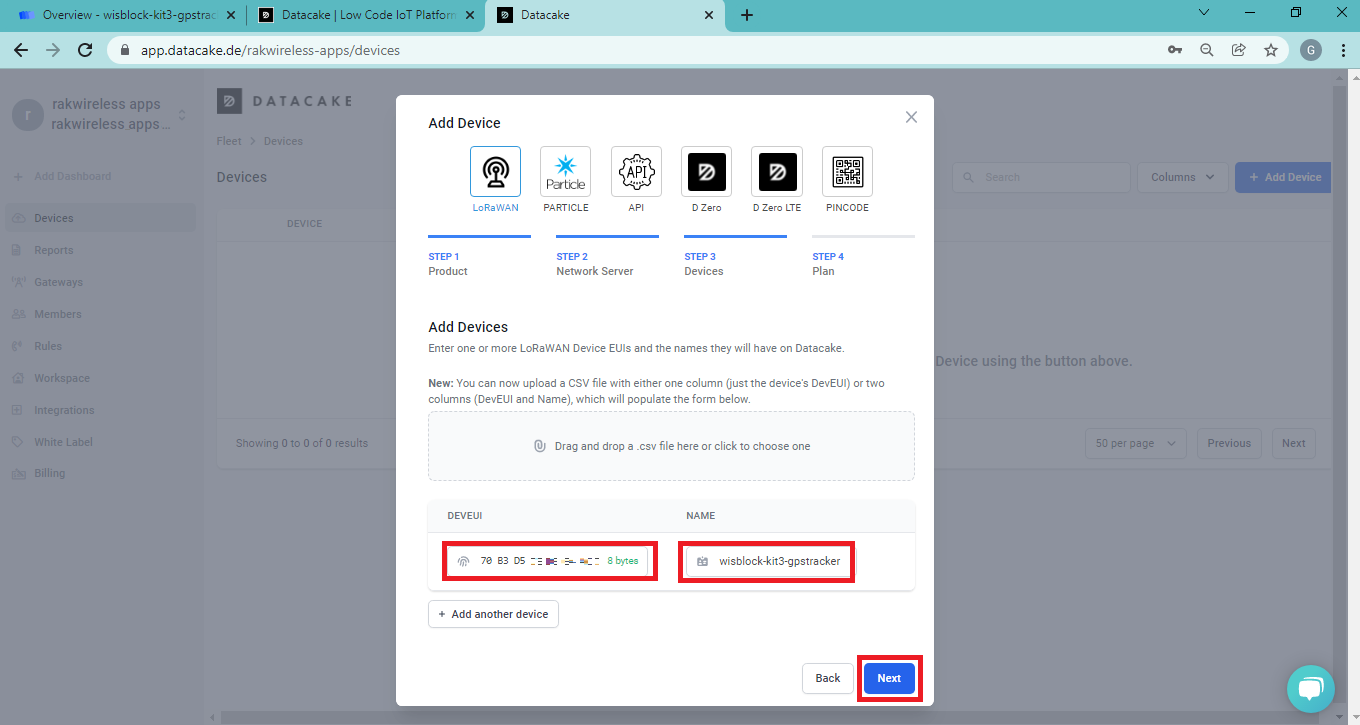Select the LoRaWAN device type icon
Screen dimensions: 1360x725
[495, 172]
